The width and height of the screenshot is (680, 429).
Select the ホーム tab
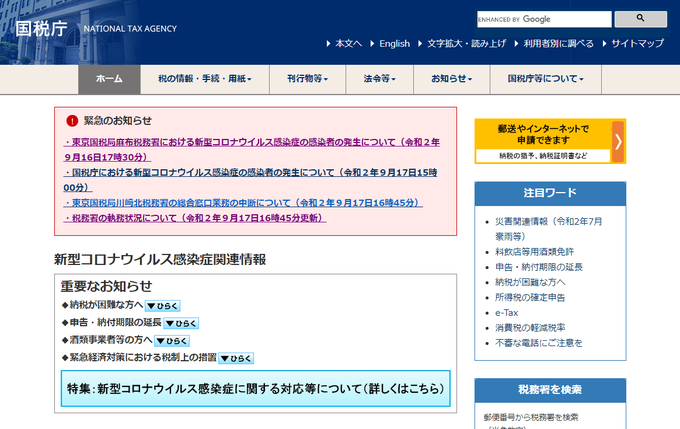109,79
